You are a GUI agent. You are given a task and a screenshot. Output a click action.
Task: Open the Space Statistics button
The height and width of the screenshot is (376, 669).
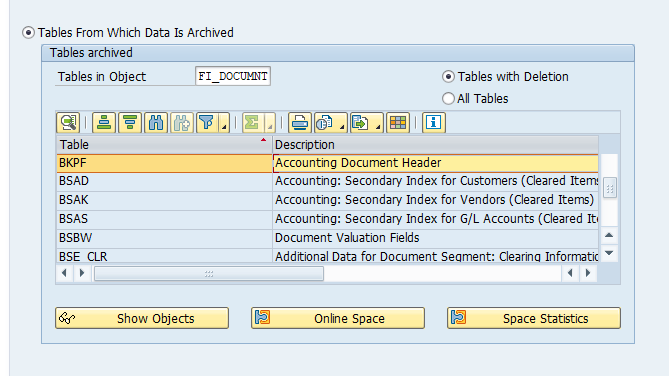pyautogui.click(x=534, y=318)
